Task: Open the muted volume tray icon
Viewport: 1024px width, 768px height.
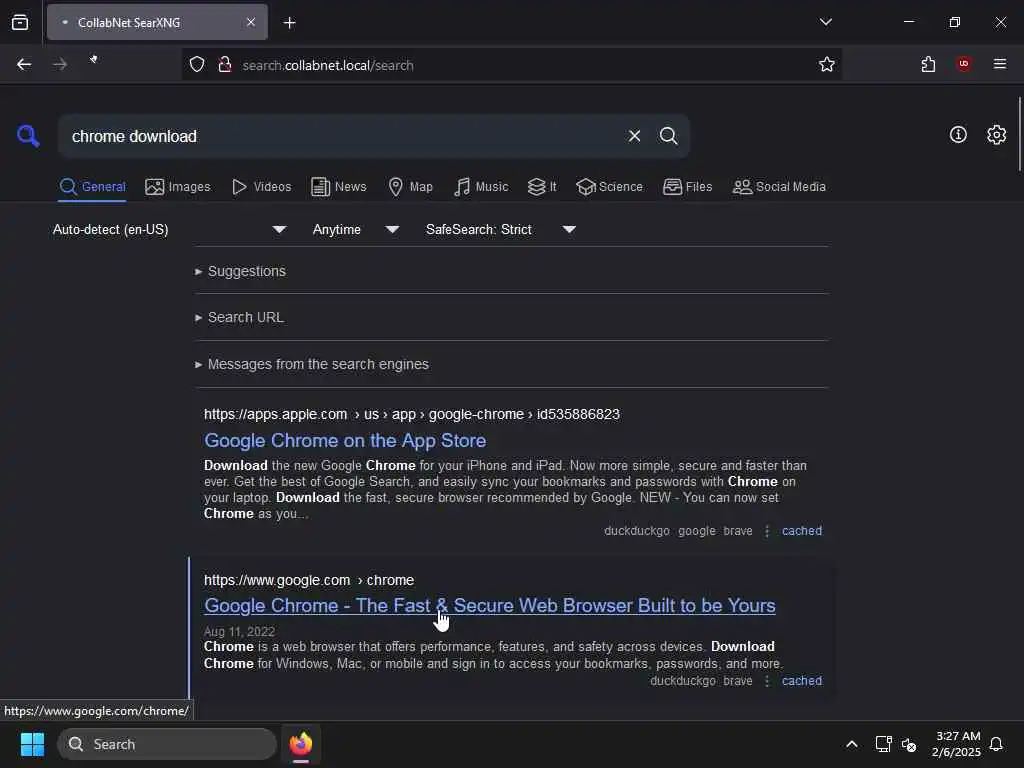Action: click(908, 744)
